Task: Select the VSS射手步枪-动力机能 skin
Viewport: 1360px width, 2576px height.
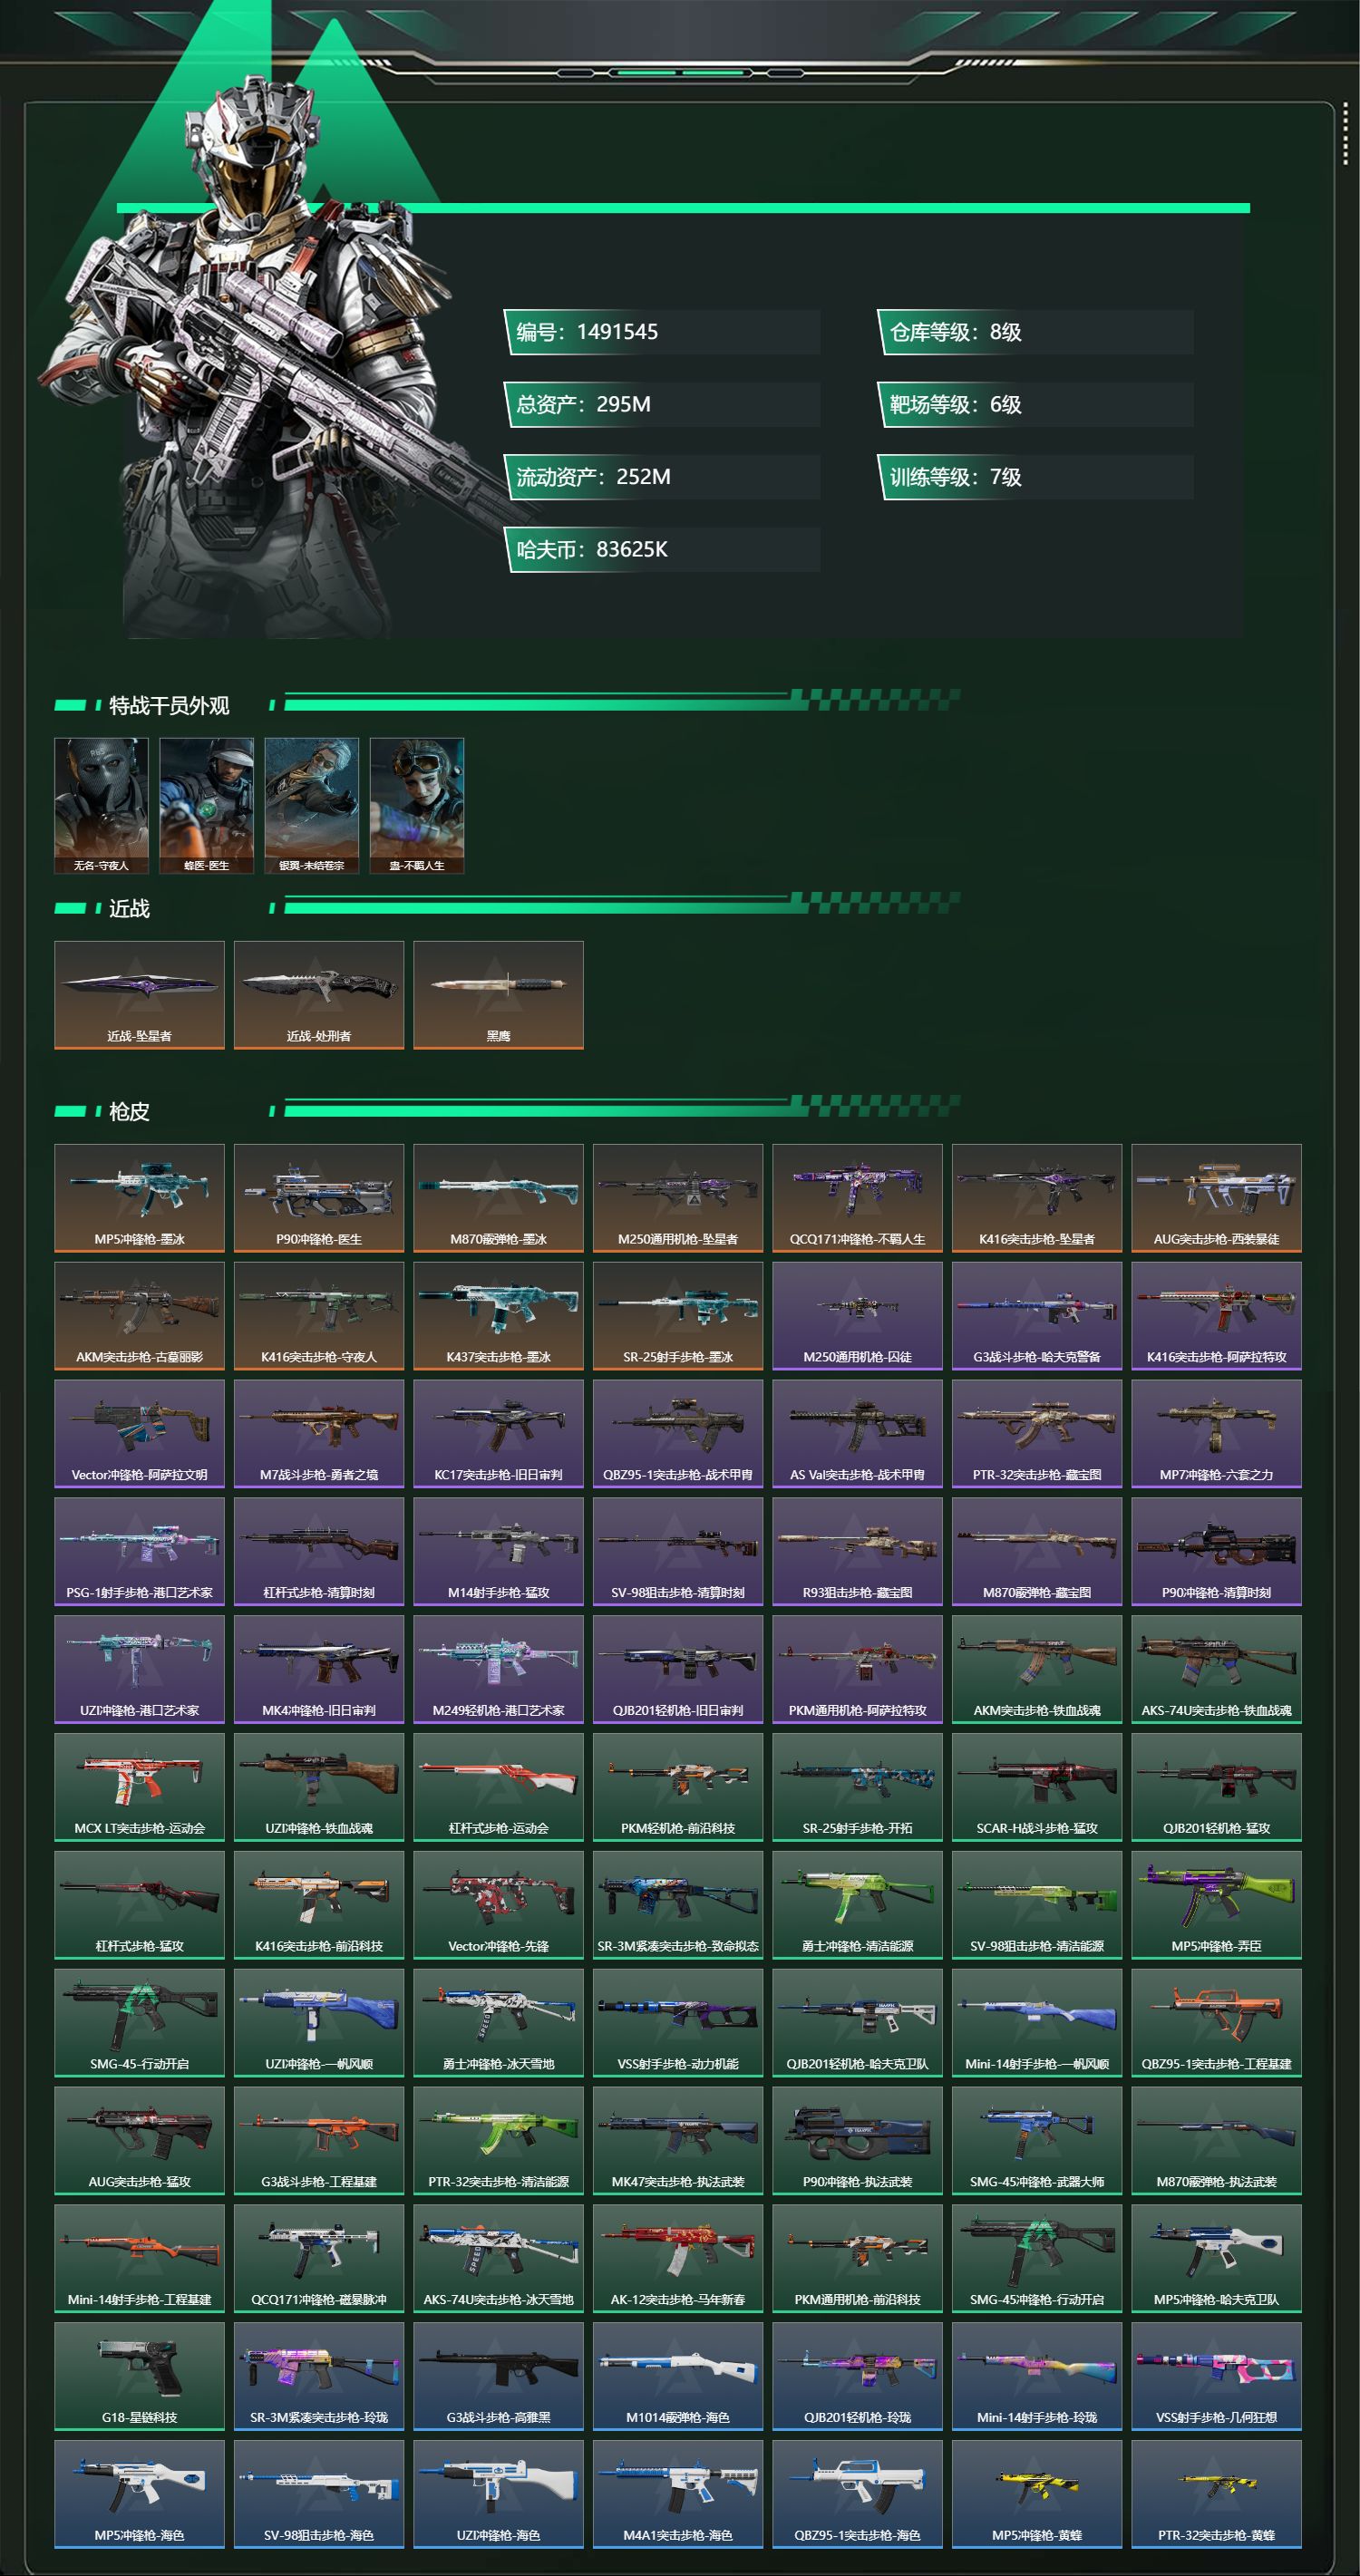Action: pos(678,2024)
